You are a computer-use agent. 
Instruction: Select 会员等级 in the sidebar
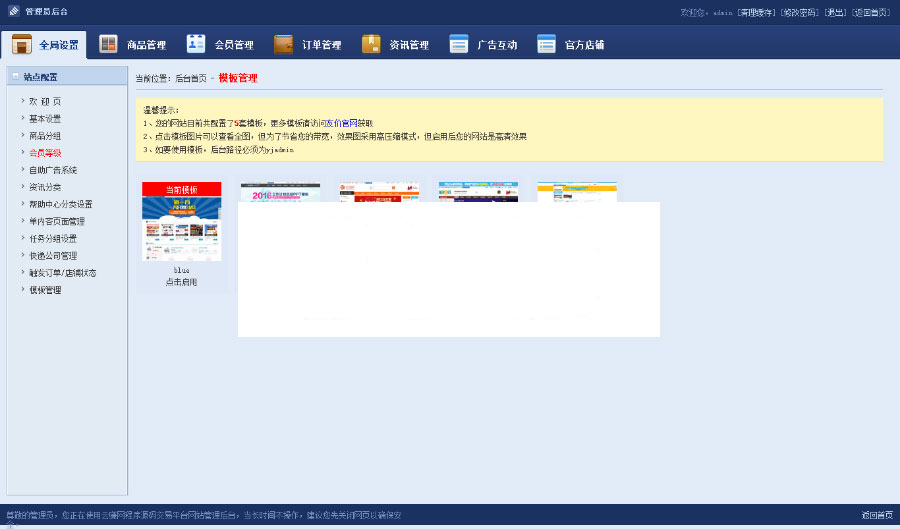45,153
